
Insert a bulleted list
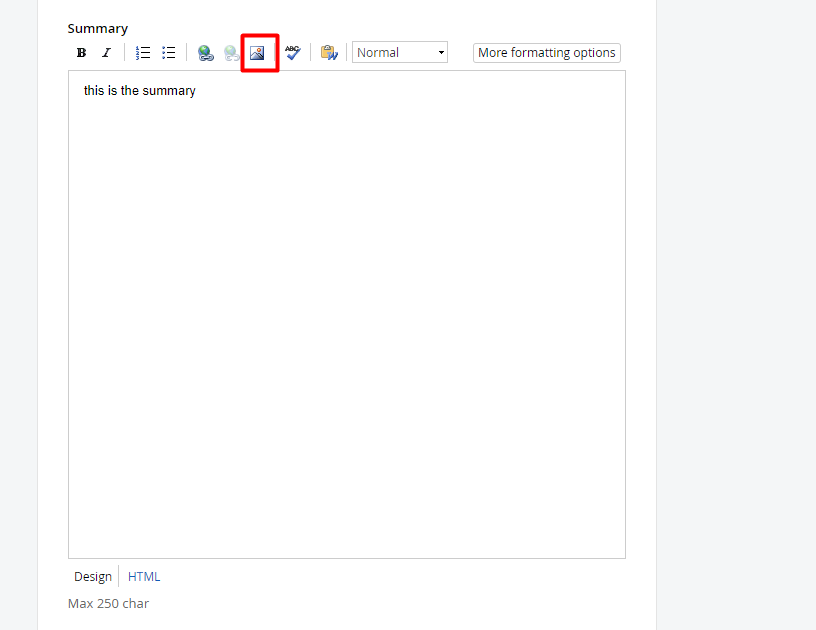169,53
